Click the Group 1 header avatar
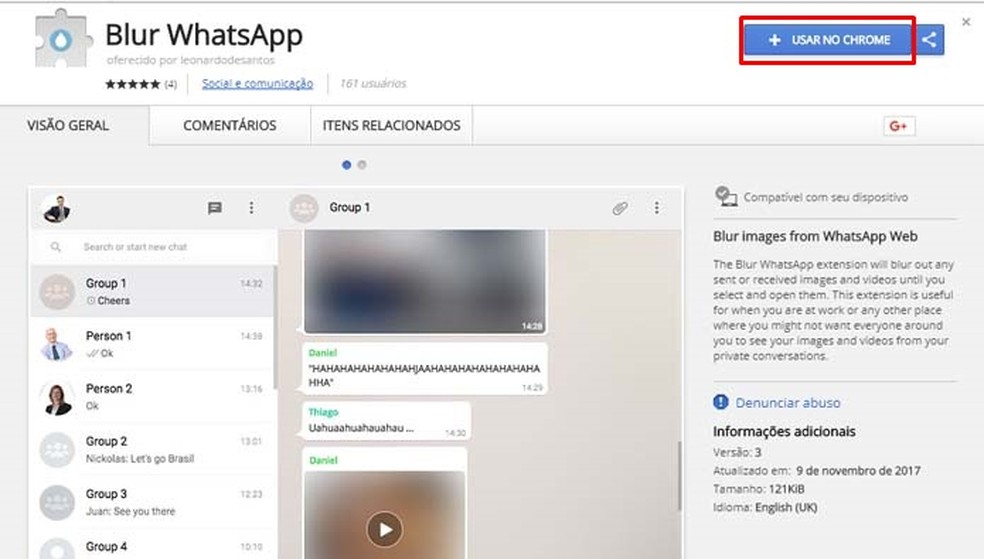984x559 pixels. pyautogui.click(x=304, y=208)
